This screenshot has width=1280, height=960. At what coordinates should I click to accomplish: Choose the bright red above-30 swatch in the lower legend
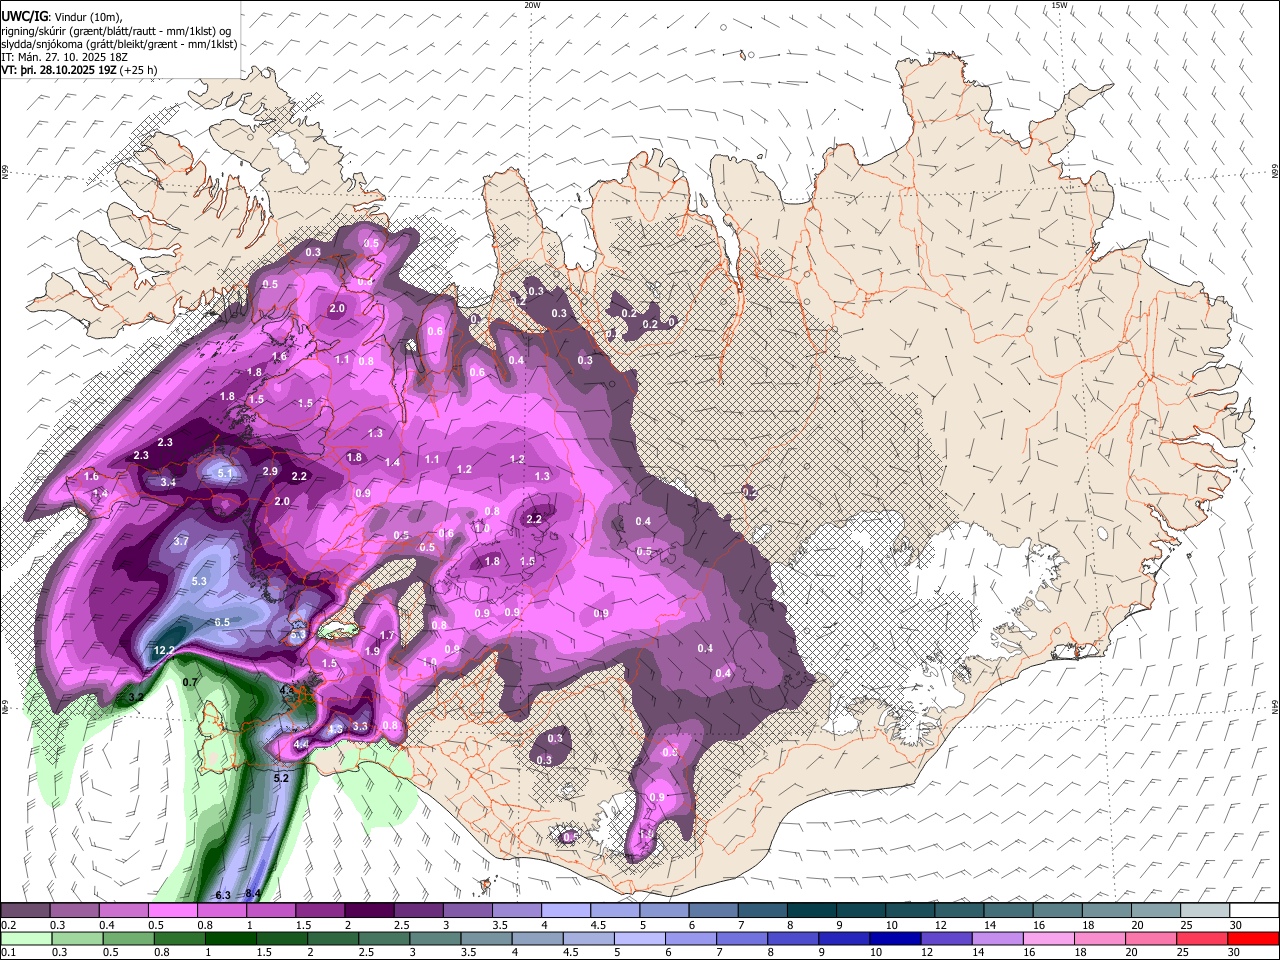[x=1253, y=938]
